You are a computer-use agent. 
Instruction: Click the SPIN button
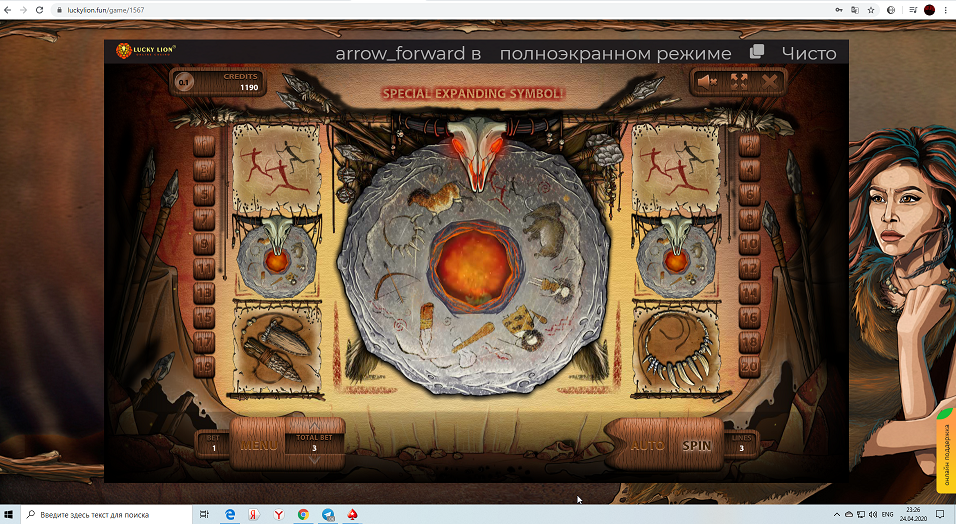(696, 445)
